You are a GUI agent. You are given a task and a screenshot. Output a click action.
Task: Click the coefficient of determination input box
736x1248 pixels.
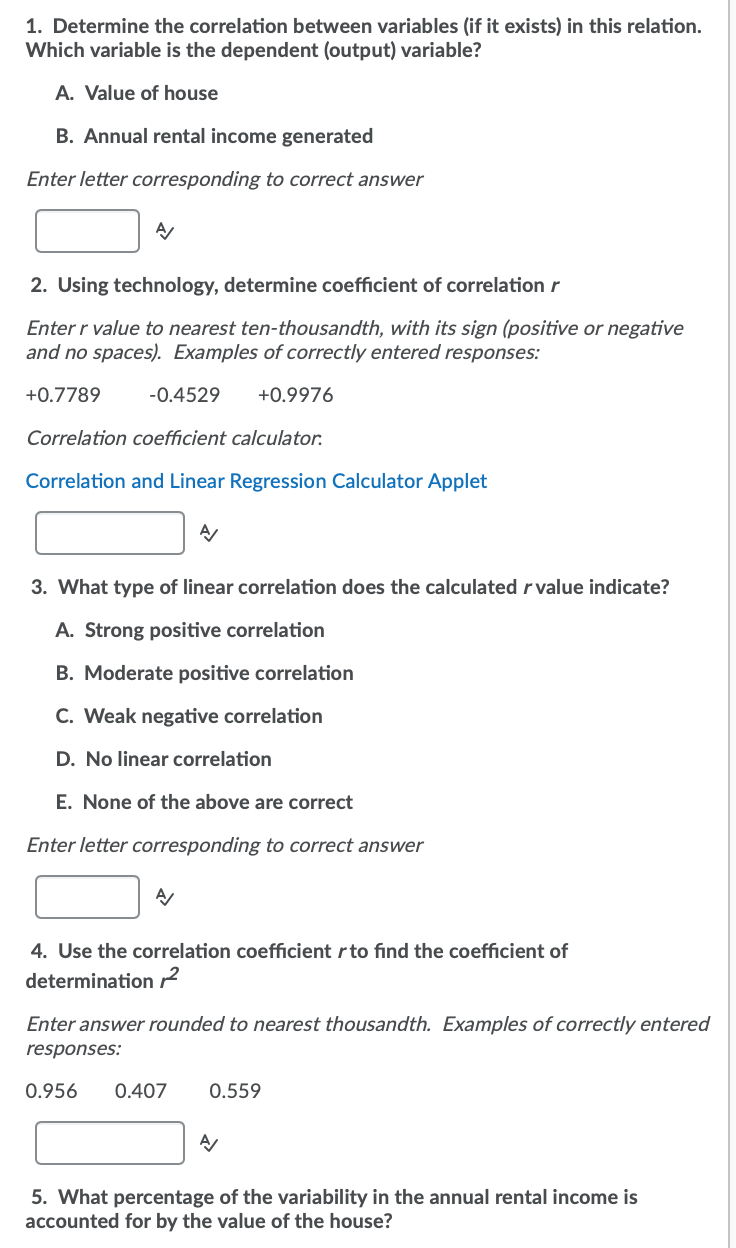pyautogui.click(x=110, y=1143)
